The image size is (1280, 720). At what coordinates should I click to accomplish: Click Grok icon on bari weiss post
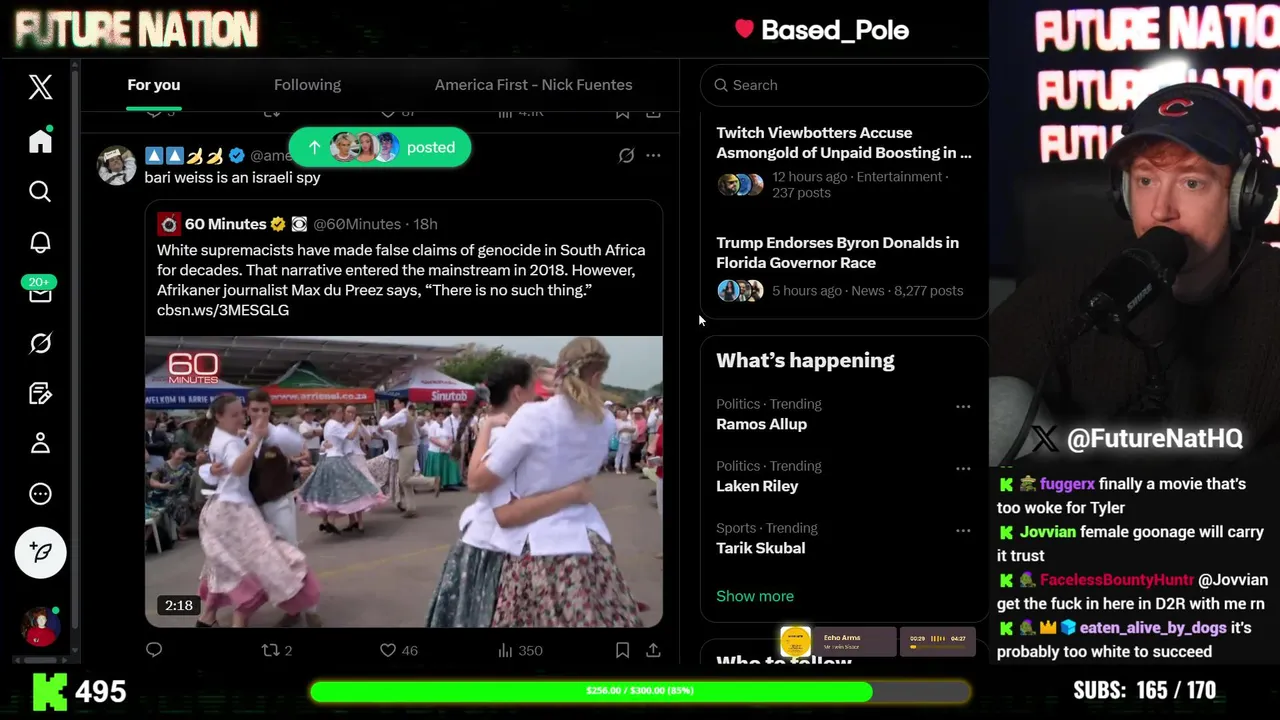pyautogui.click(x=626, y=155)
